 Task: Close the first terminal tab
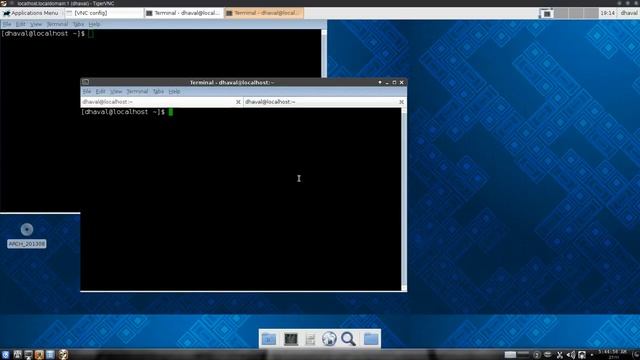(x=238, y=102)
